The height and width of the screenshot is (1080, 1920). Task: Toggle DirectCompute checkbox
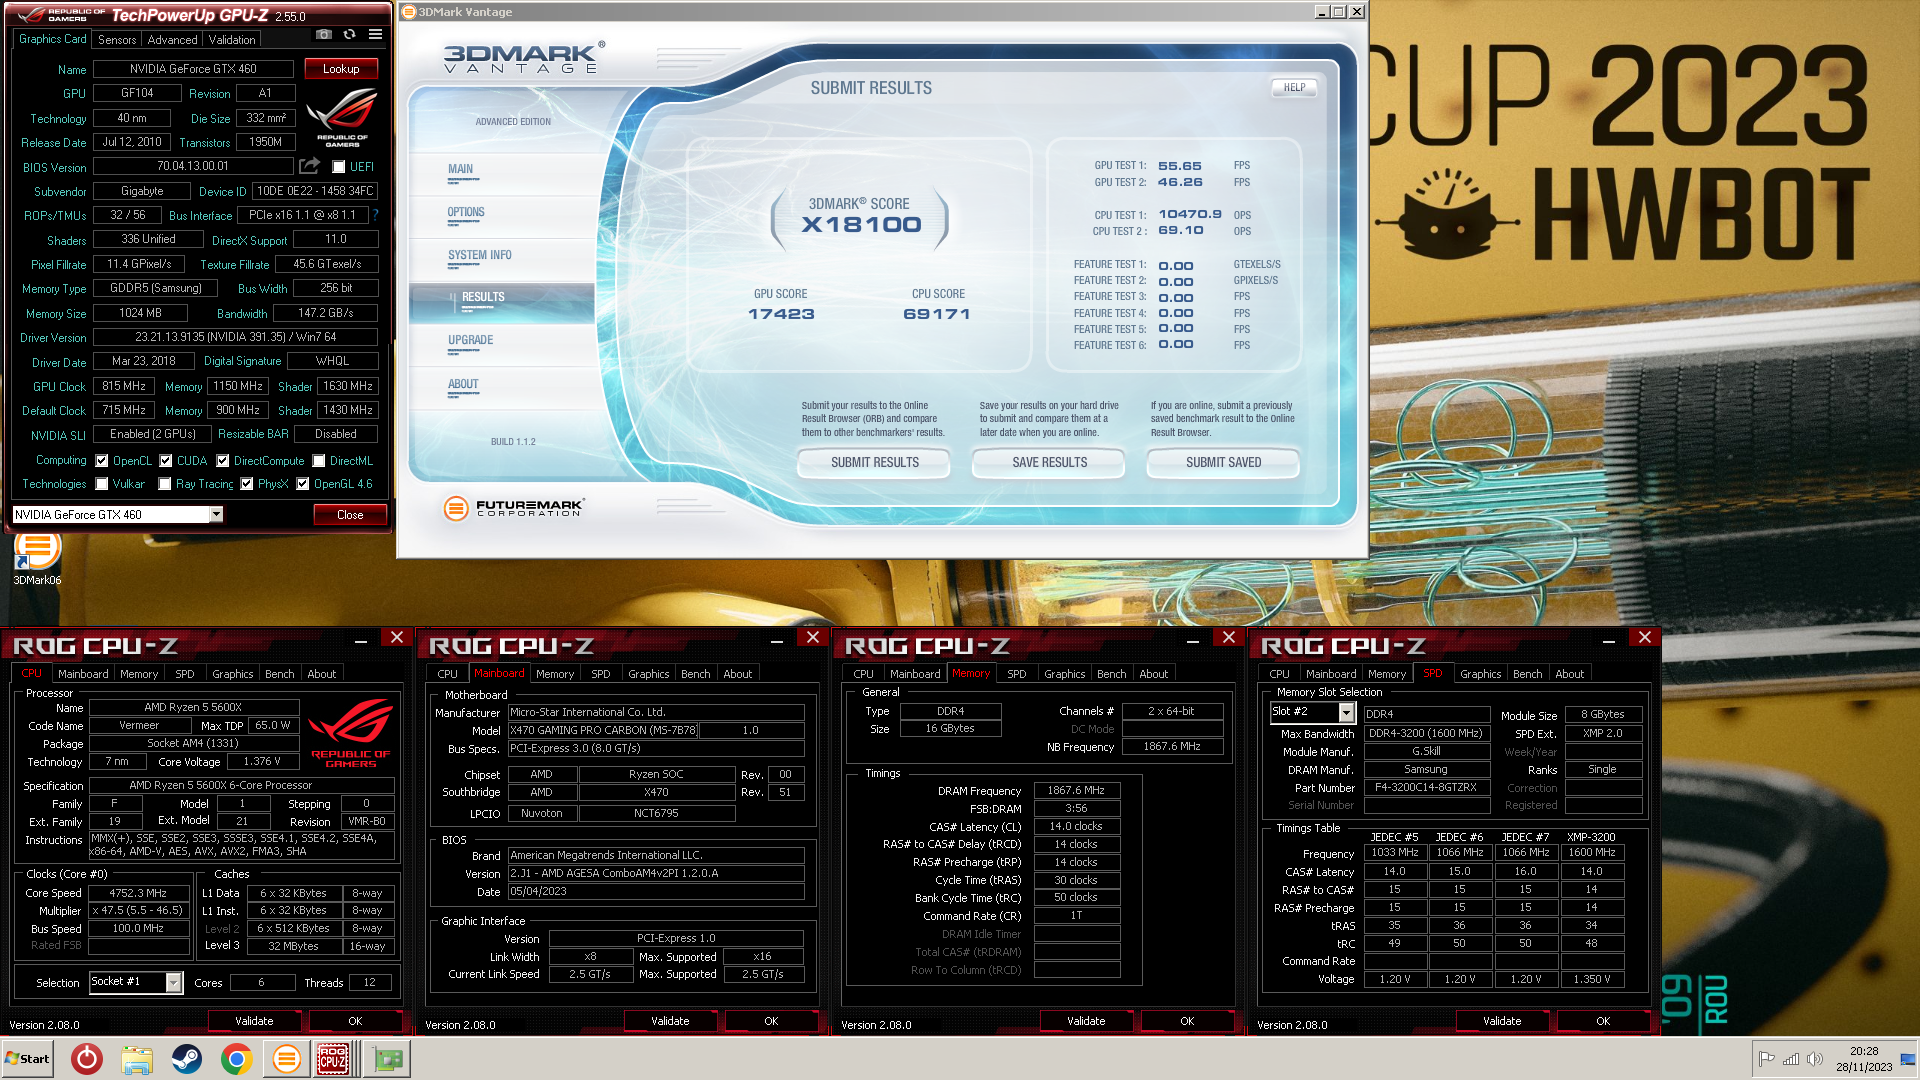point(222,461)
